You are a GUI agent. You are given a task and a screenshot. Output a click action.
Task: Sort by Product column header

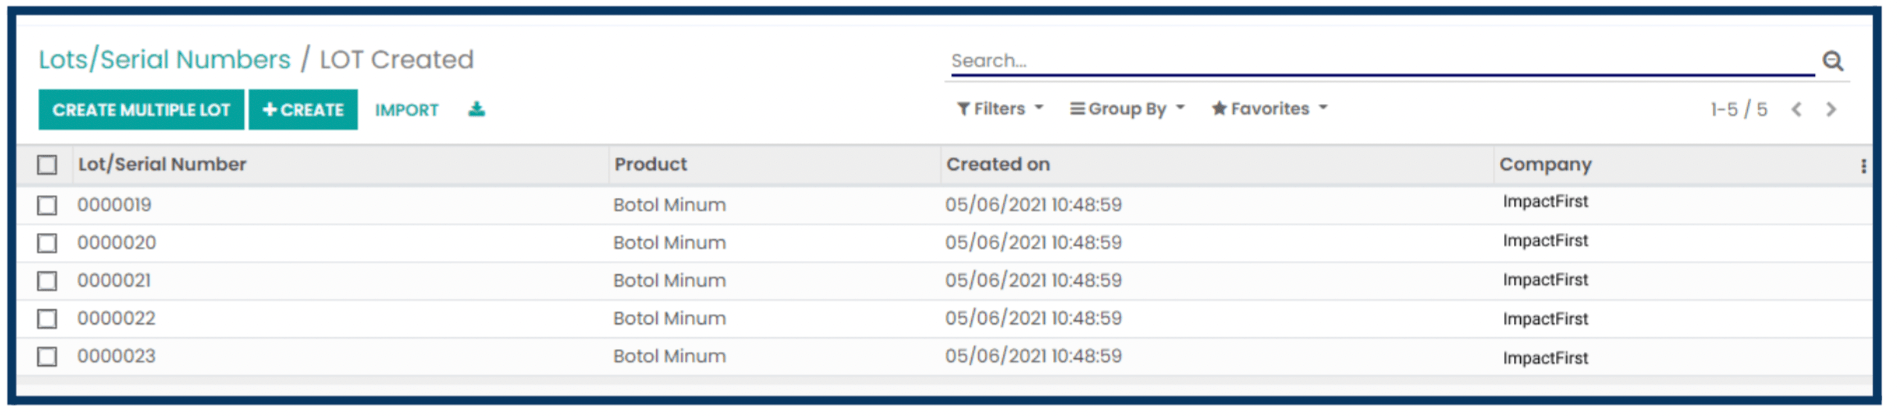click(x=650, y=164)
